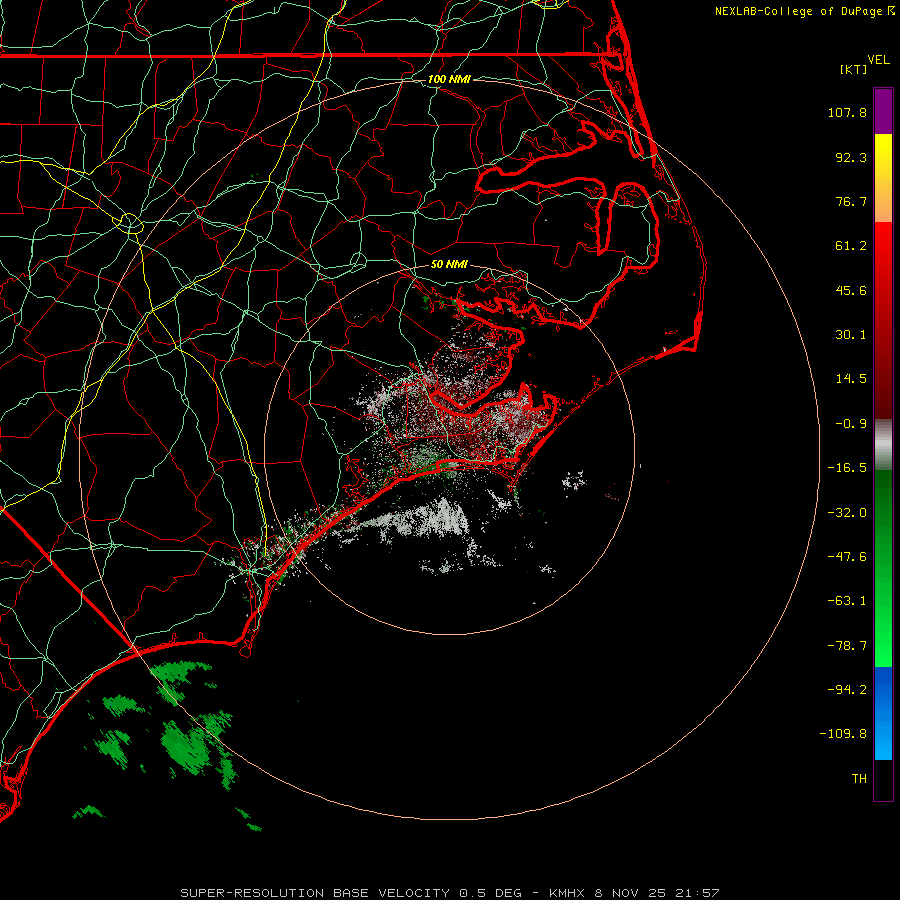Viewport: 900px width, 900px height.
Task: Click the 30.1 scale value
Action: tap(851, 335)
